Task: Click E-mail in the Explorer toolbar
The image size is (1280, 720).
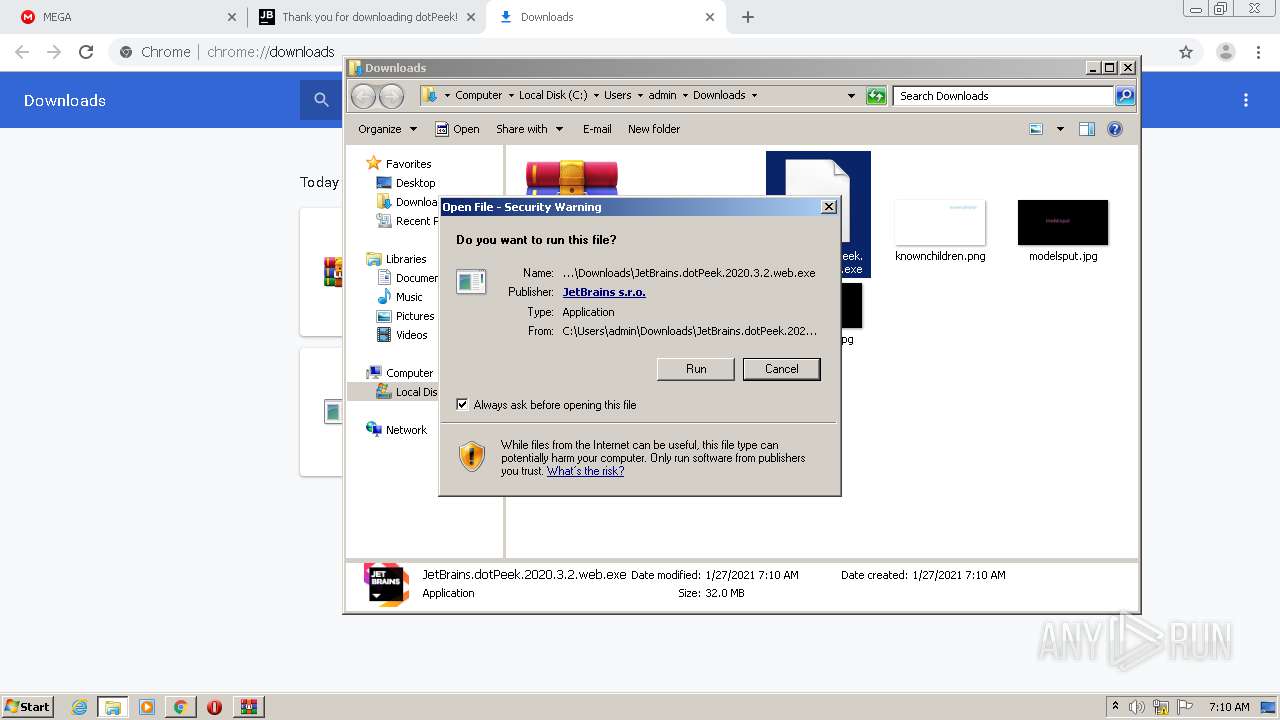Action: click(x=597, y=129)
